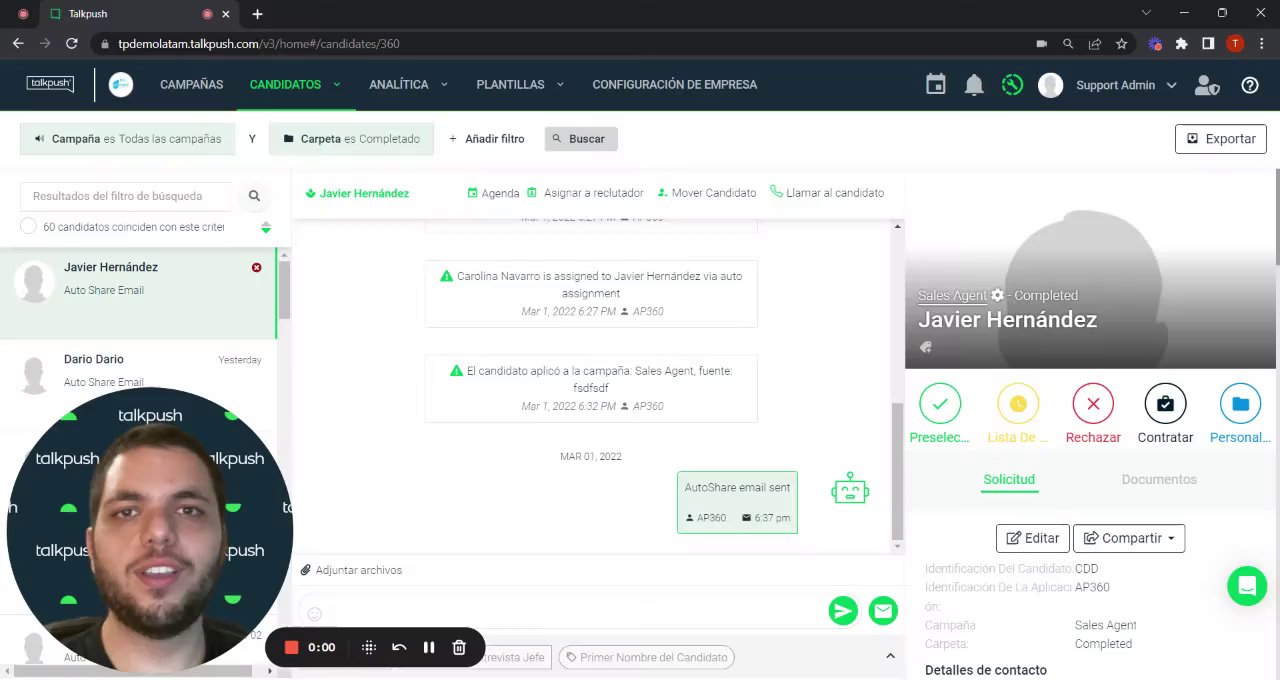Screen dimensions: 1280x680
Task: Open the CAMPAÑAS menu
Action: click(x=192, y=85)
